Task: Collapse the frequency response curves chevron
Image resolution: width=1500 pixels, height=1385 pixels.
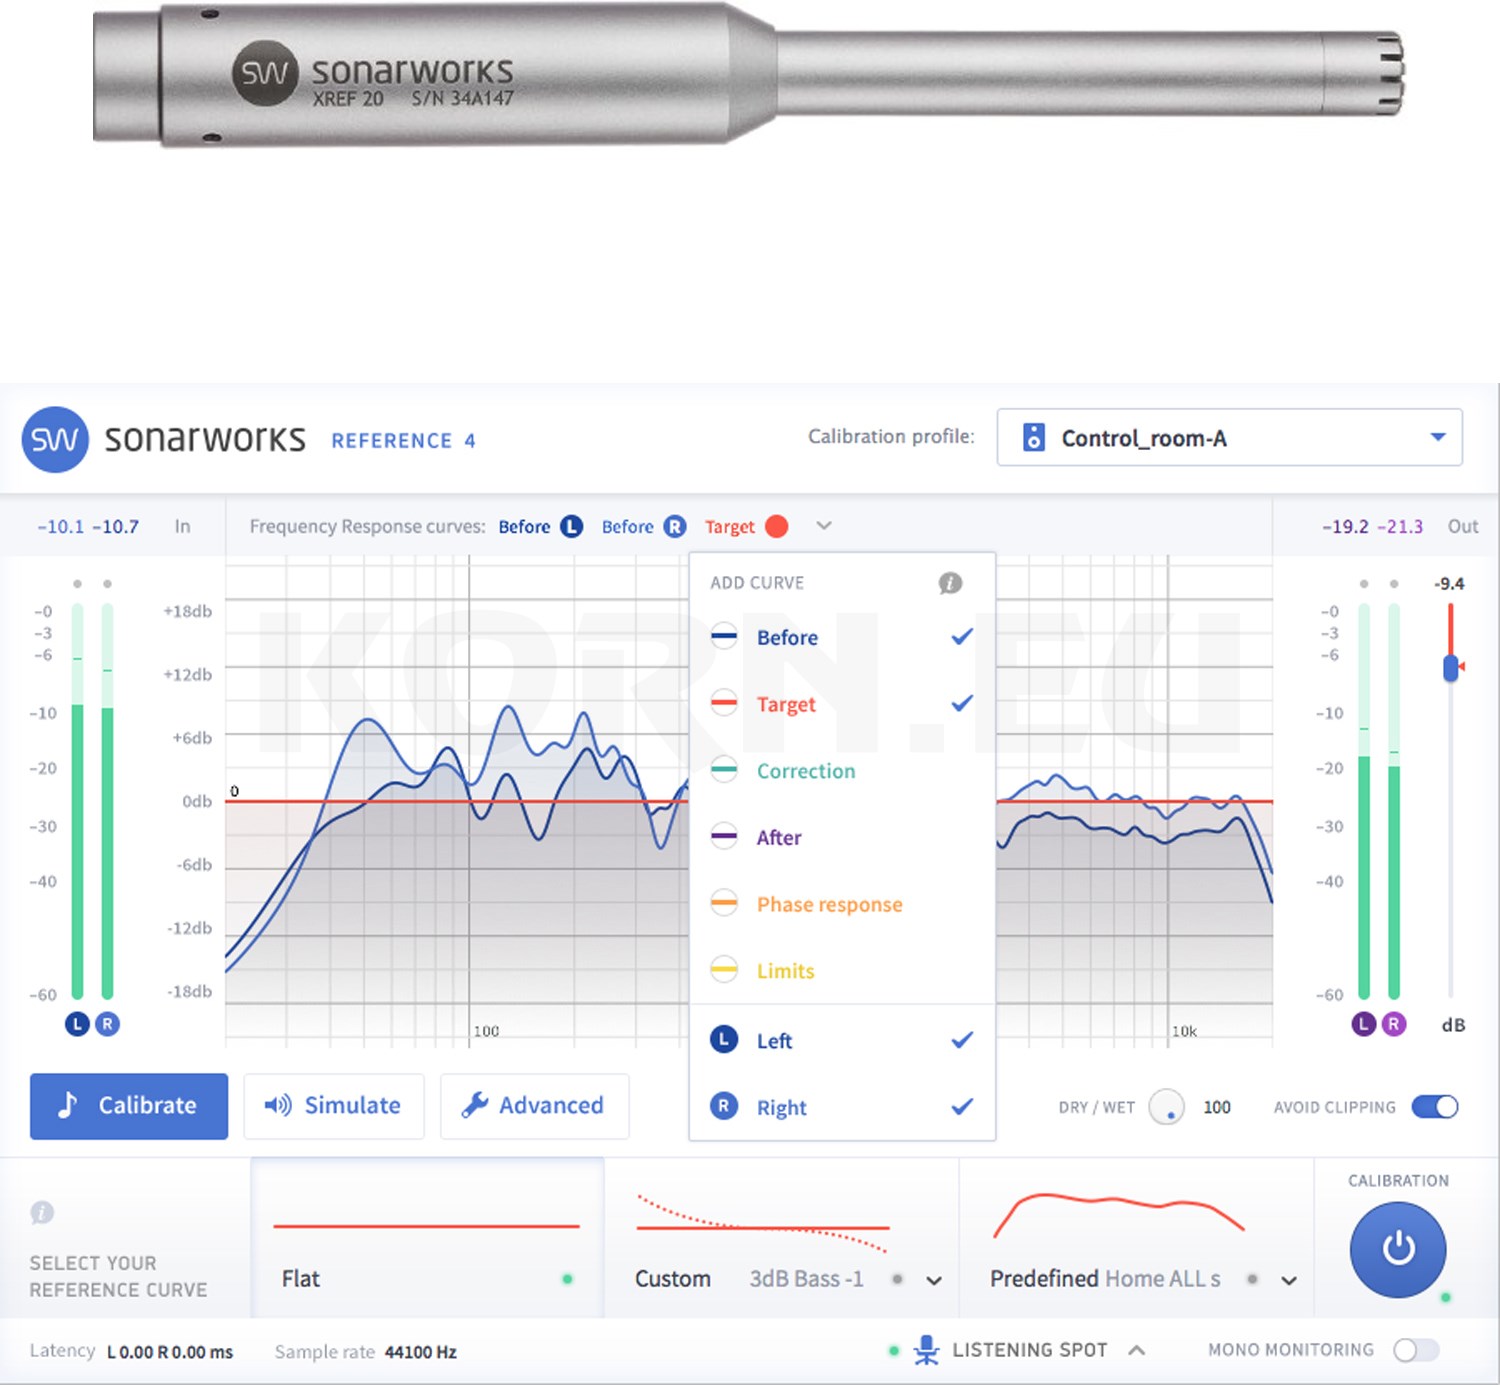Action: tap(824, 526)
